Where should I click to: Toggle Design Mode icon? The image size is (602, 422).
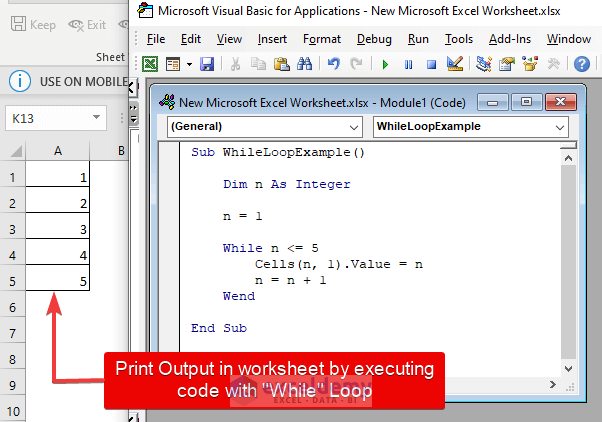point(455,64)
